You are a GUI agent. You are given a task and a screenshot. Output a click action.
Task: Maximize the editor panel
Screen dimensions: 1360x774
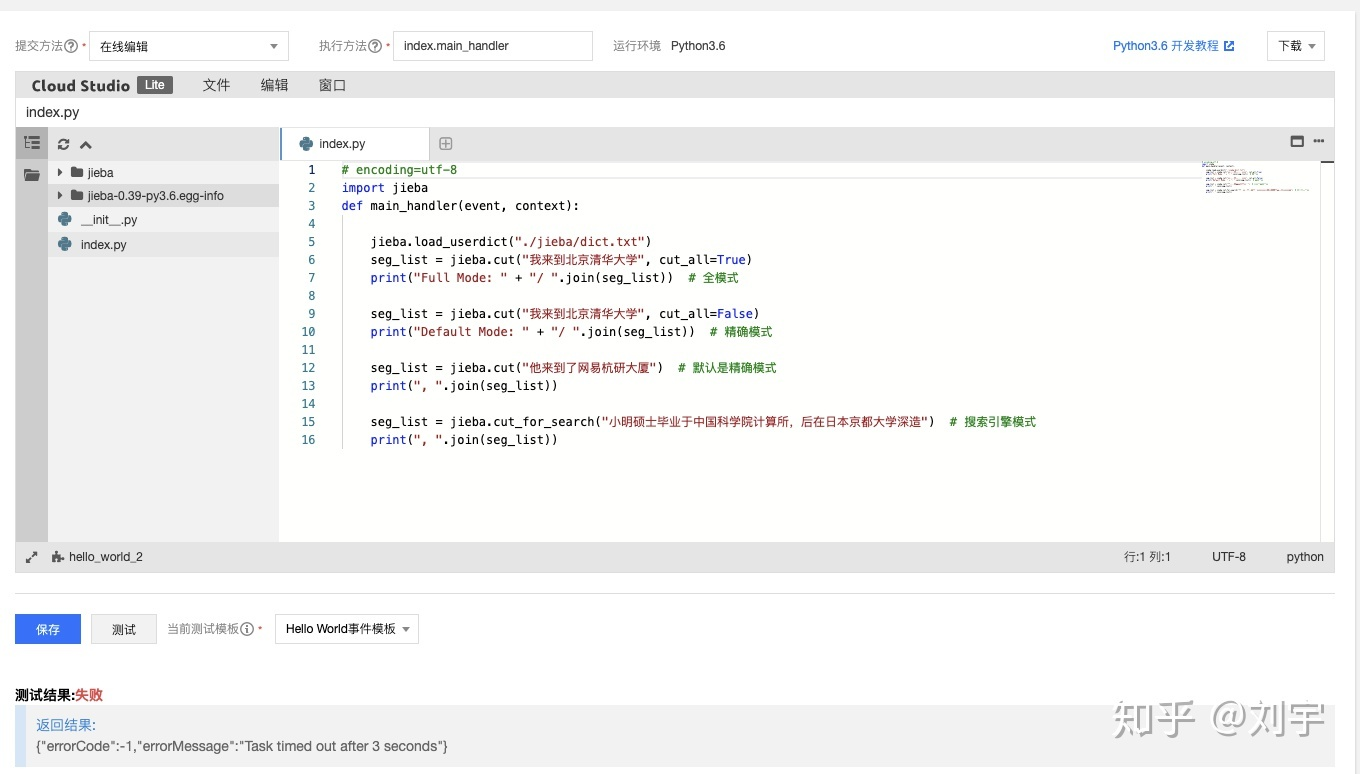pos(1297,142)
